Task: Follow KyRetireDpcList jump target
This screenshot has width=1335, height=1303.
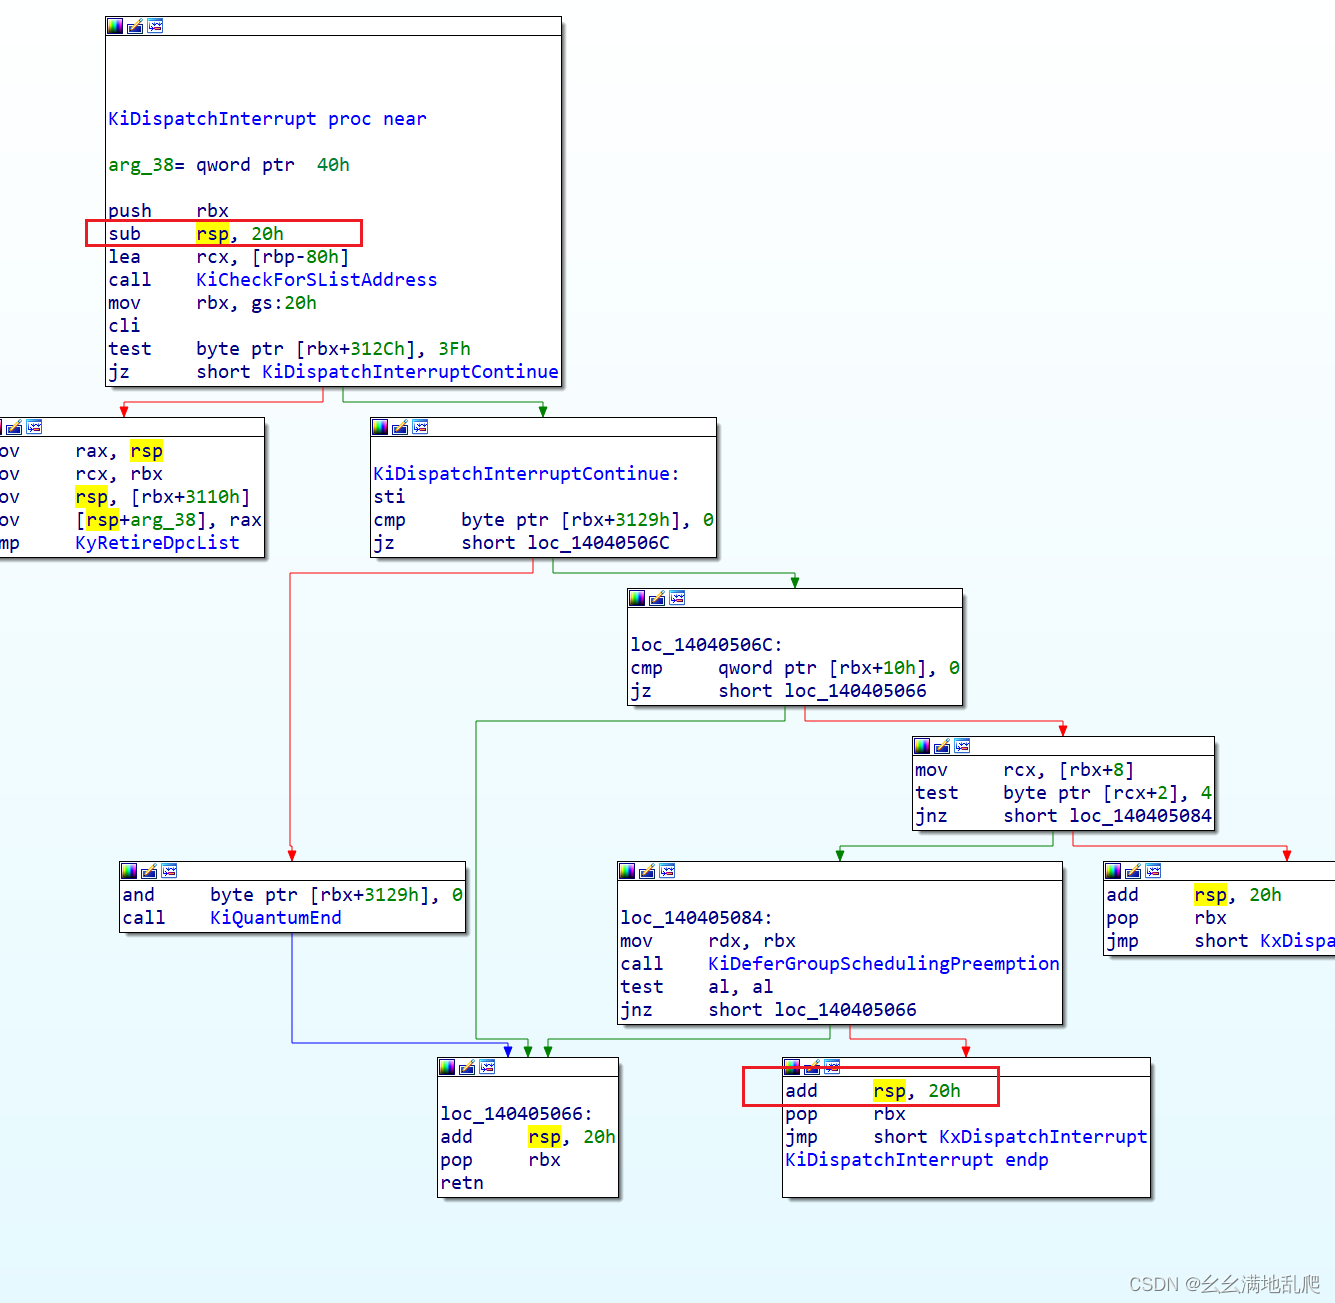Action: pyautogui.click(x=158, y=543)
